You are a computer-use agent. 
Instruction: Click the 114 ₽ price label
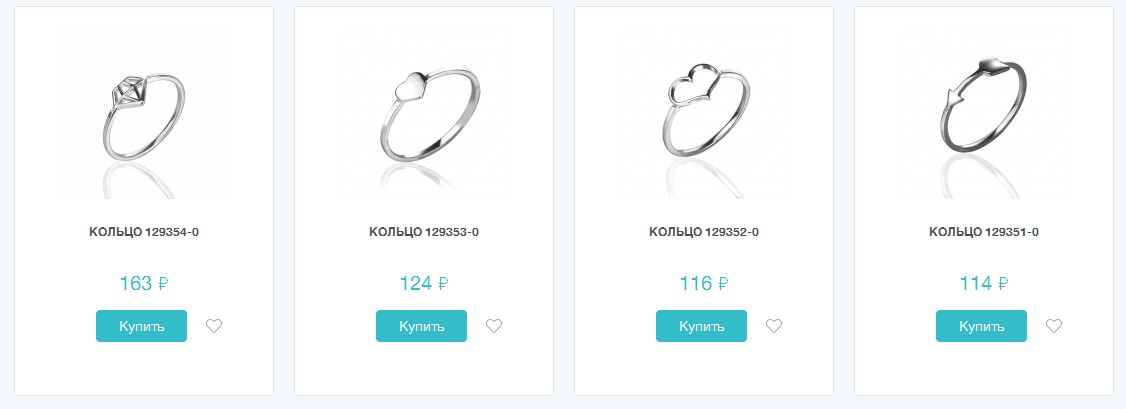(984, 283)
